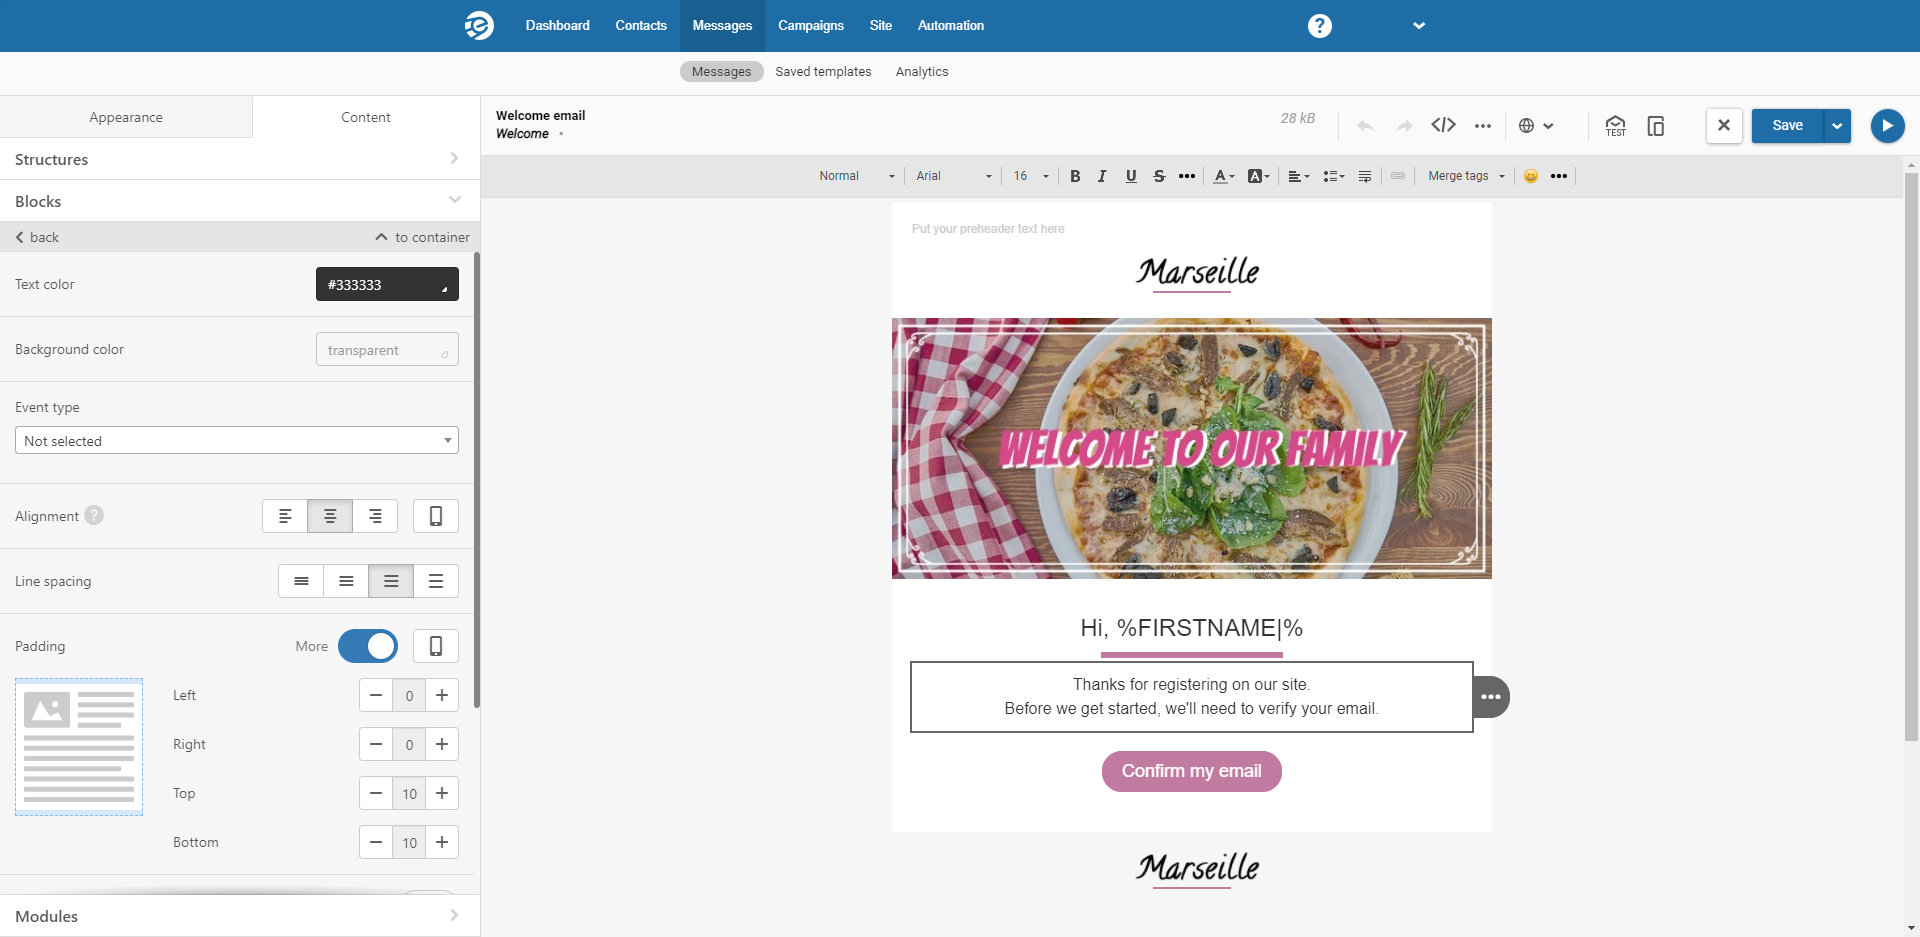
Task: Collapse the Blocks section chevron
Action: (455, 199)
